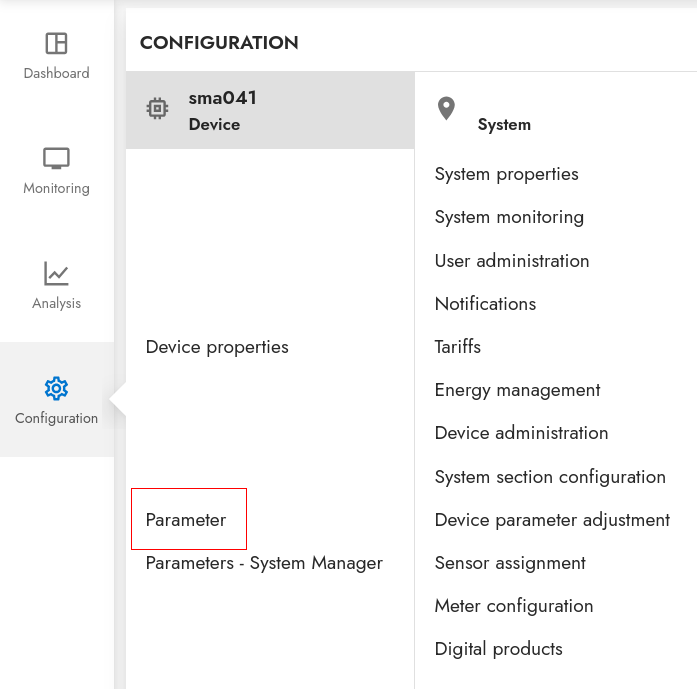
Task: Go to System properties
Action: (x=506, y=174)
